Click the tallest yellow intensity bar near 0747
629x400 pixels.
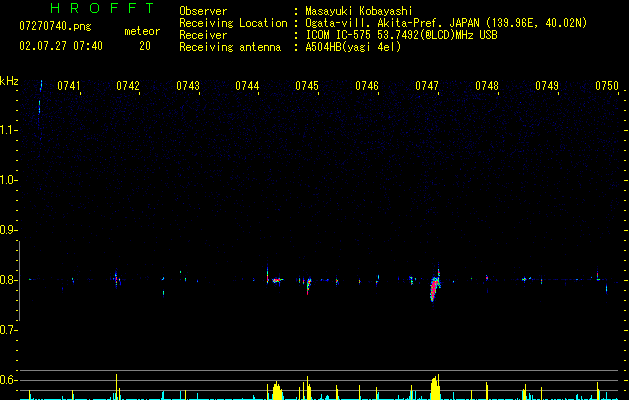coord(435,387)
